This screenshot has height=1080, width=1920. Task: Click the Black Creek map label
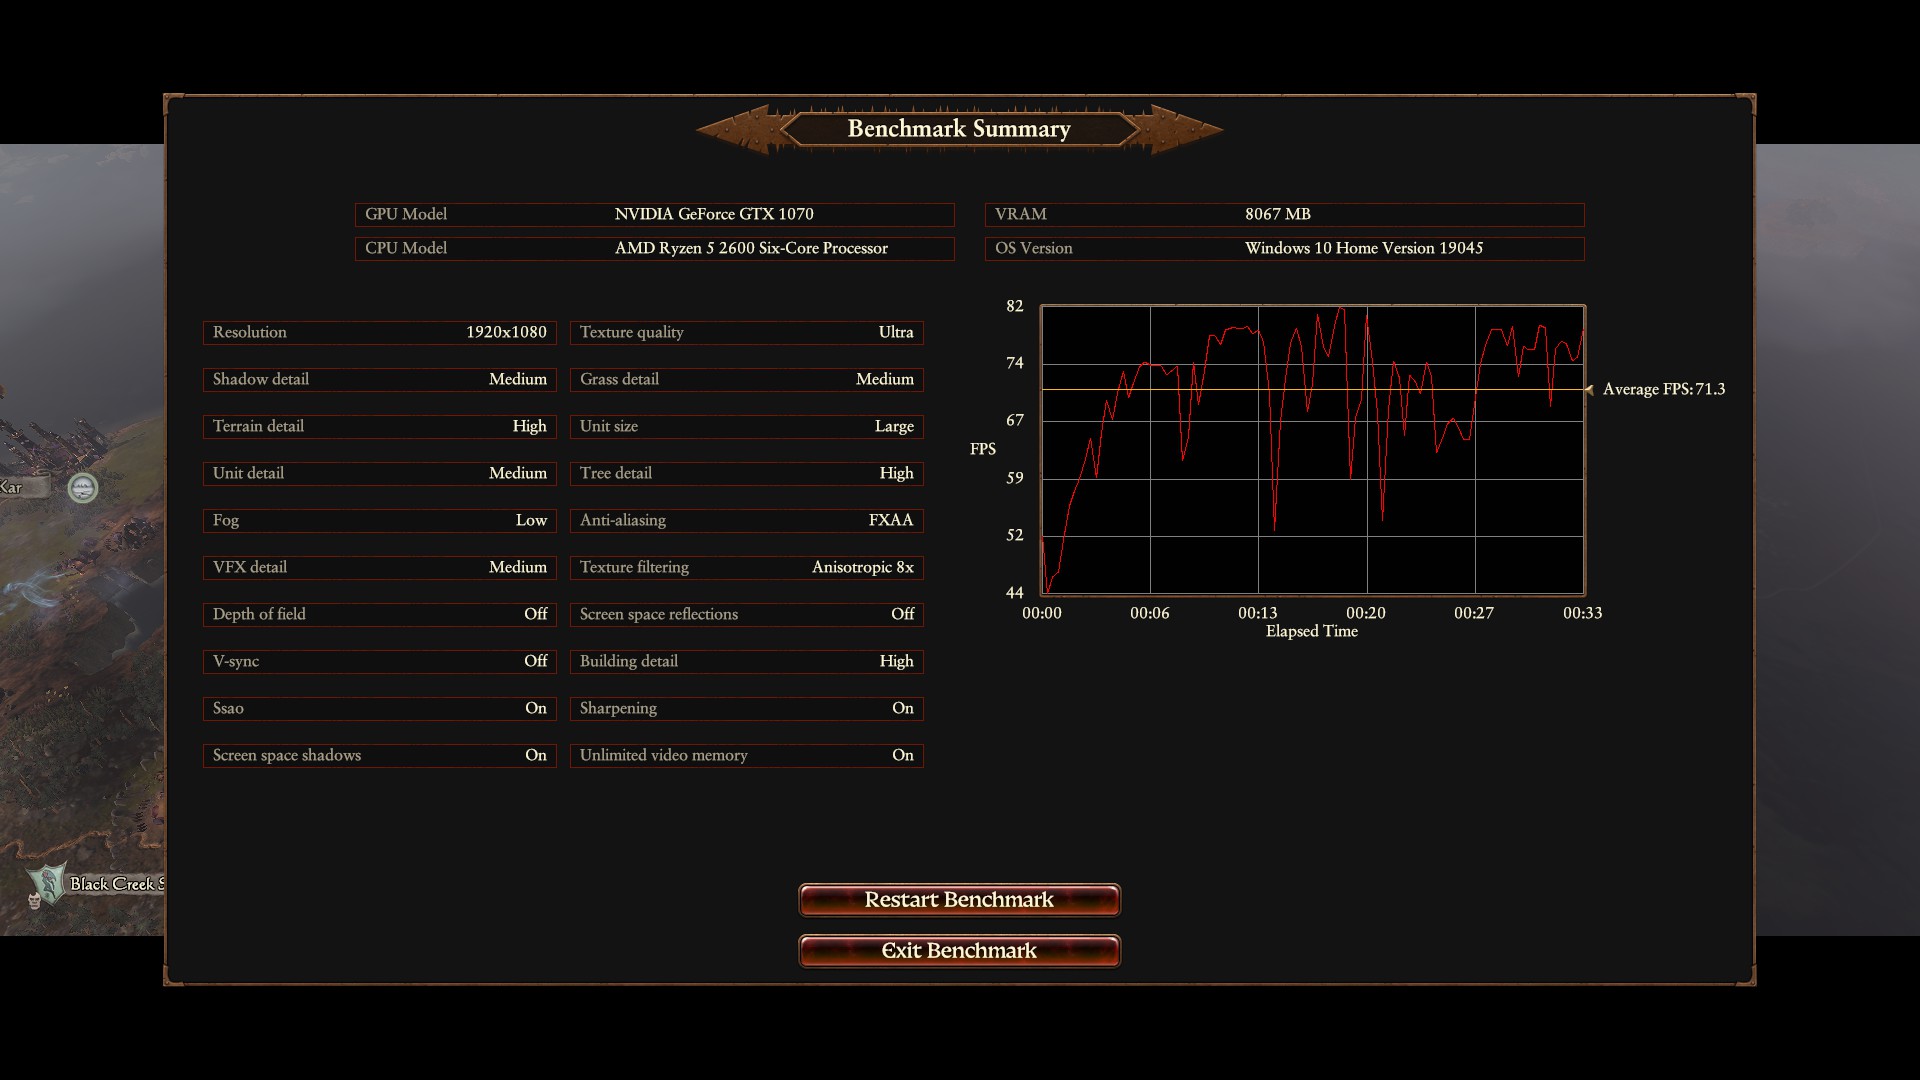point(115,884)
